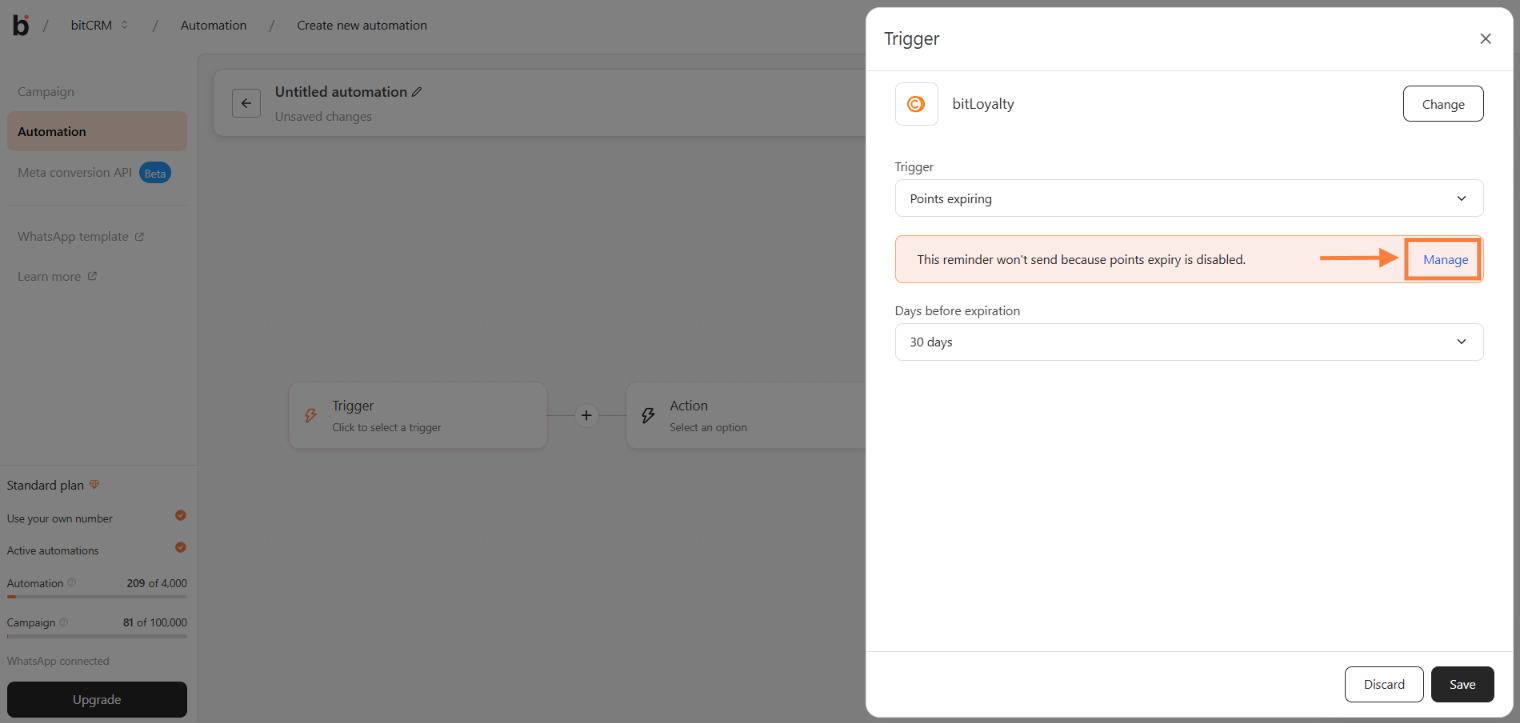
Task: Click Manage to configure points expiry
Action: click(1445, 259)
